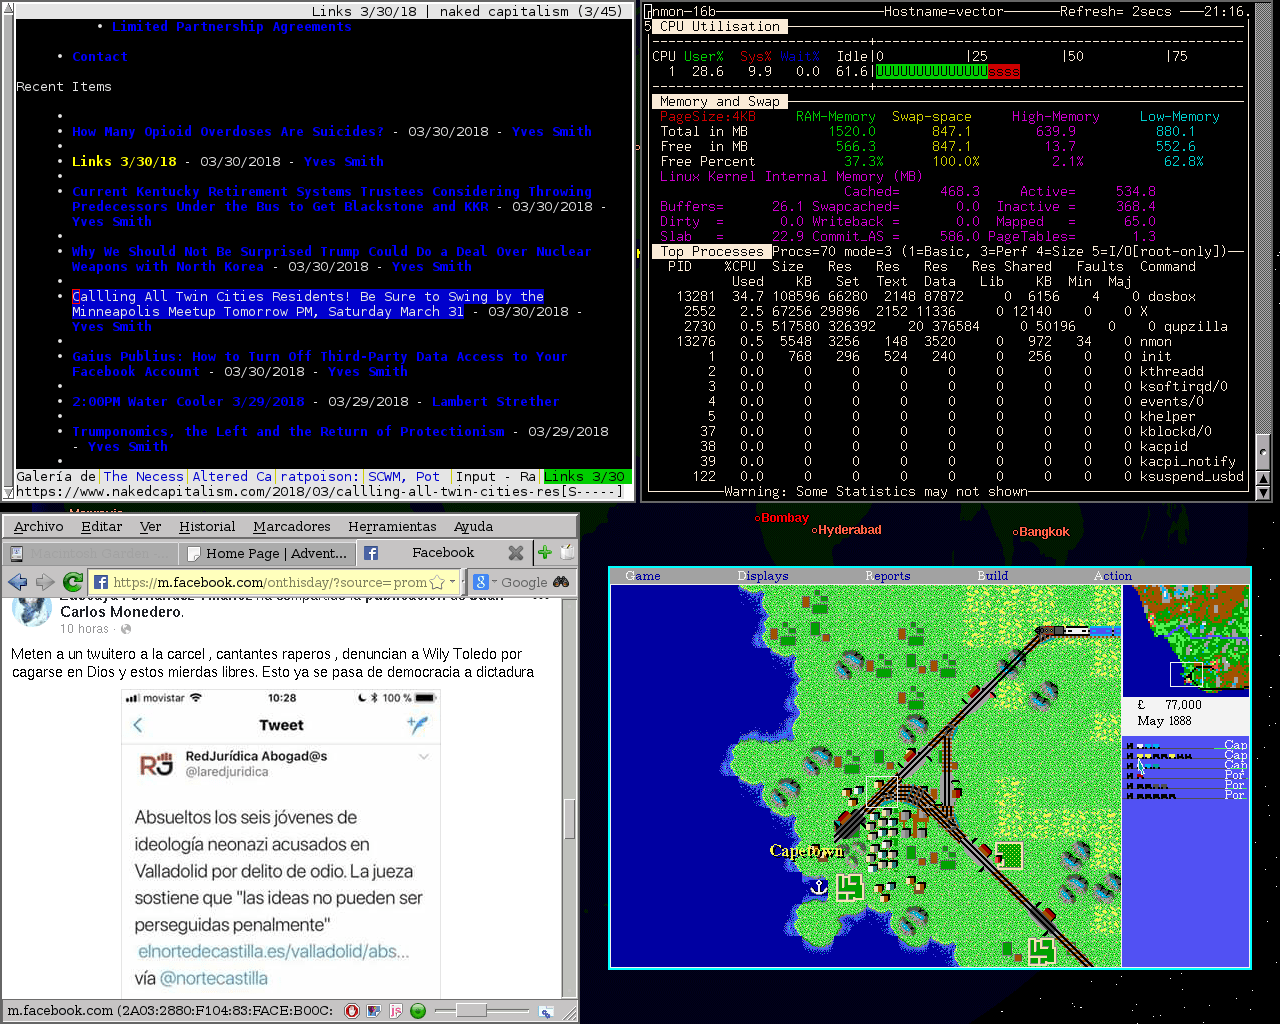1280x1024 pixels.
Task: Open the Herramientas menu
Action: 392,526
